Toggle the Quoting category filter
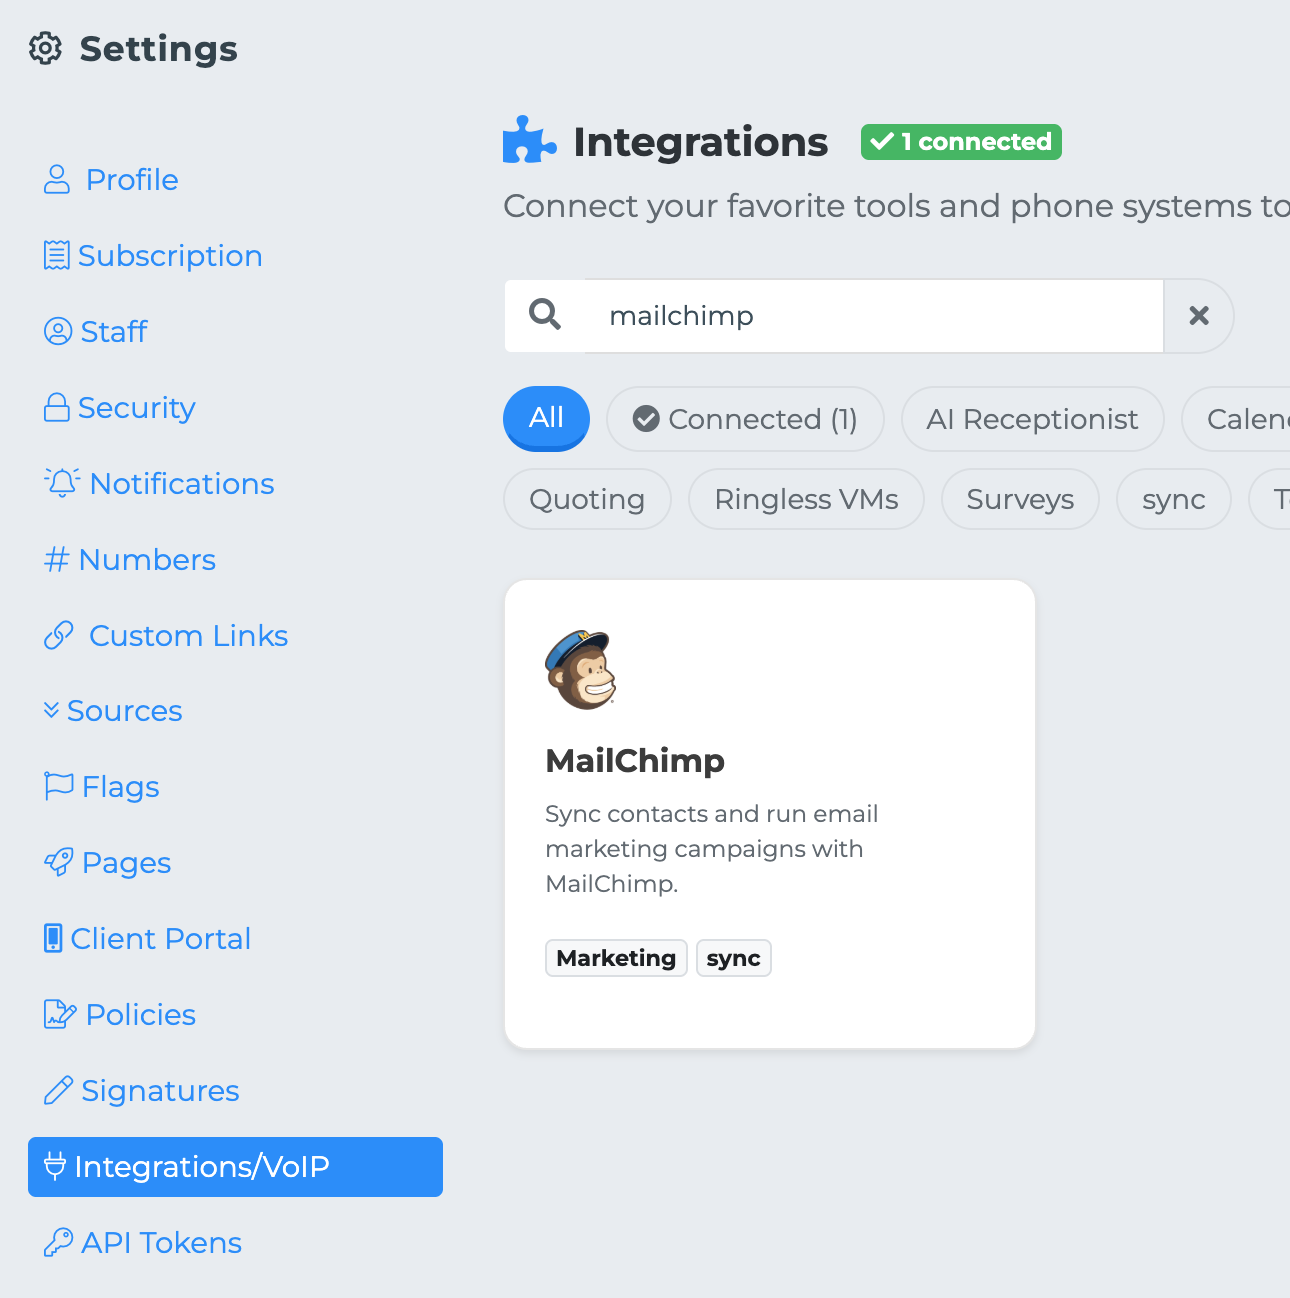Screen dimensions: 1290x1298 pos(587,499)
